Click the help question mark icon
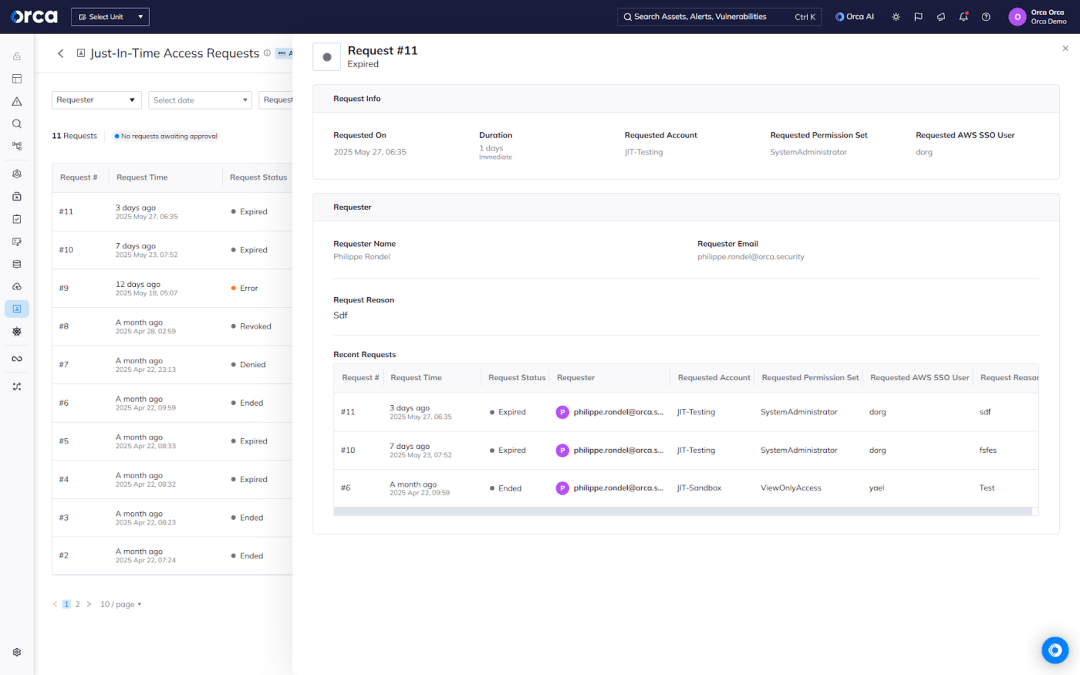The height and width of the screenshot is (675, 1080). pyautogui.click(x=986, y=17)
